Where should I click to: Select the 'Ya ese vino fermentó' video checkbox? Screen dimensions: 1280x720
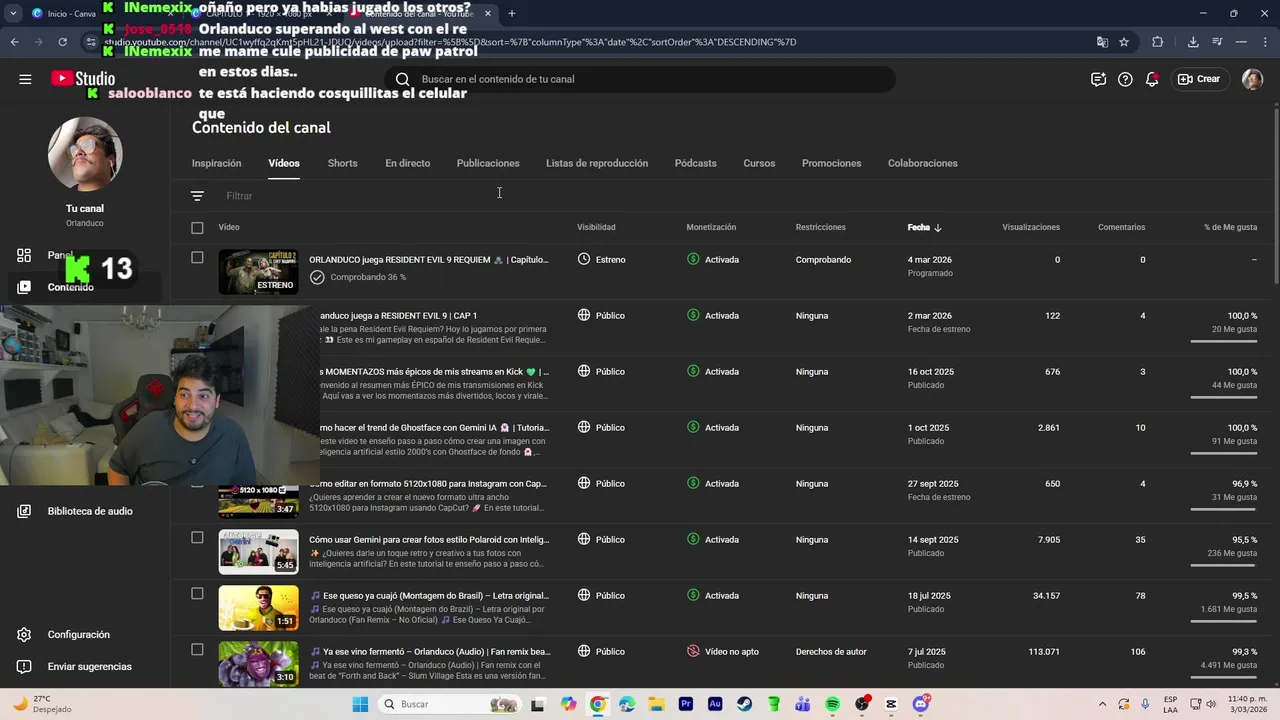pos(197,650)
